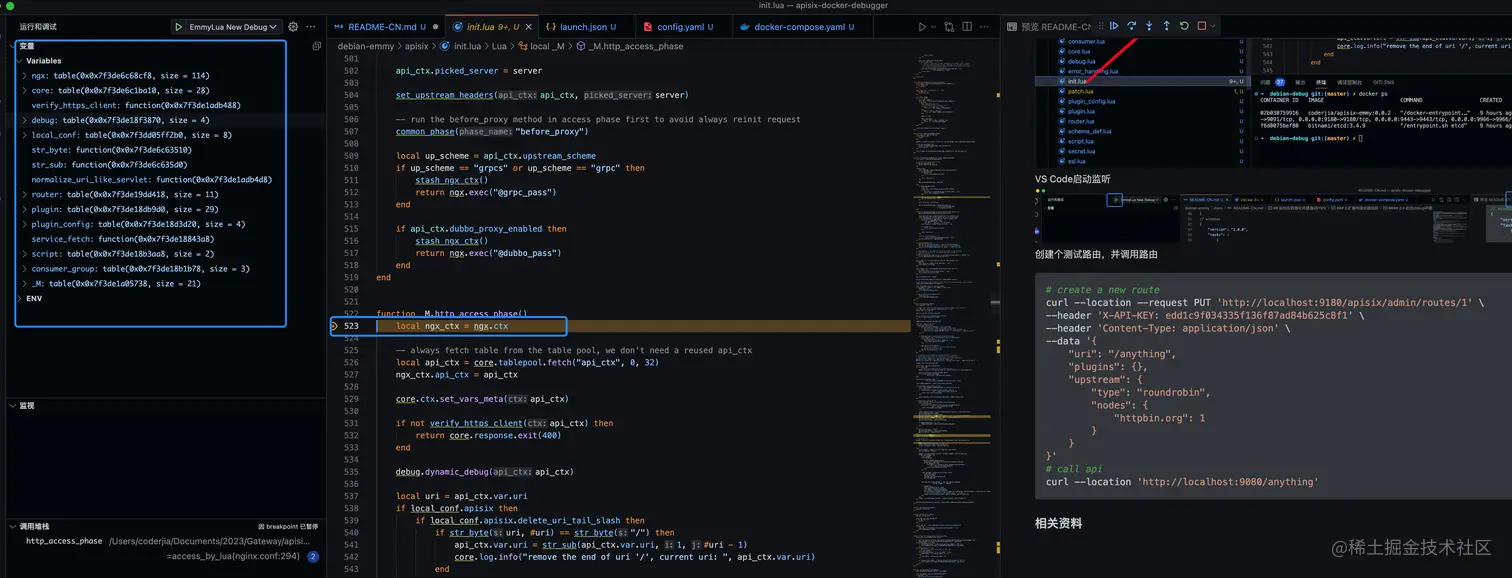Click the ENV section in Variables panel
The image size is (1512, 578).
(x=33, y=298)
